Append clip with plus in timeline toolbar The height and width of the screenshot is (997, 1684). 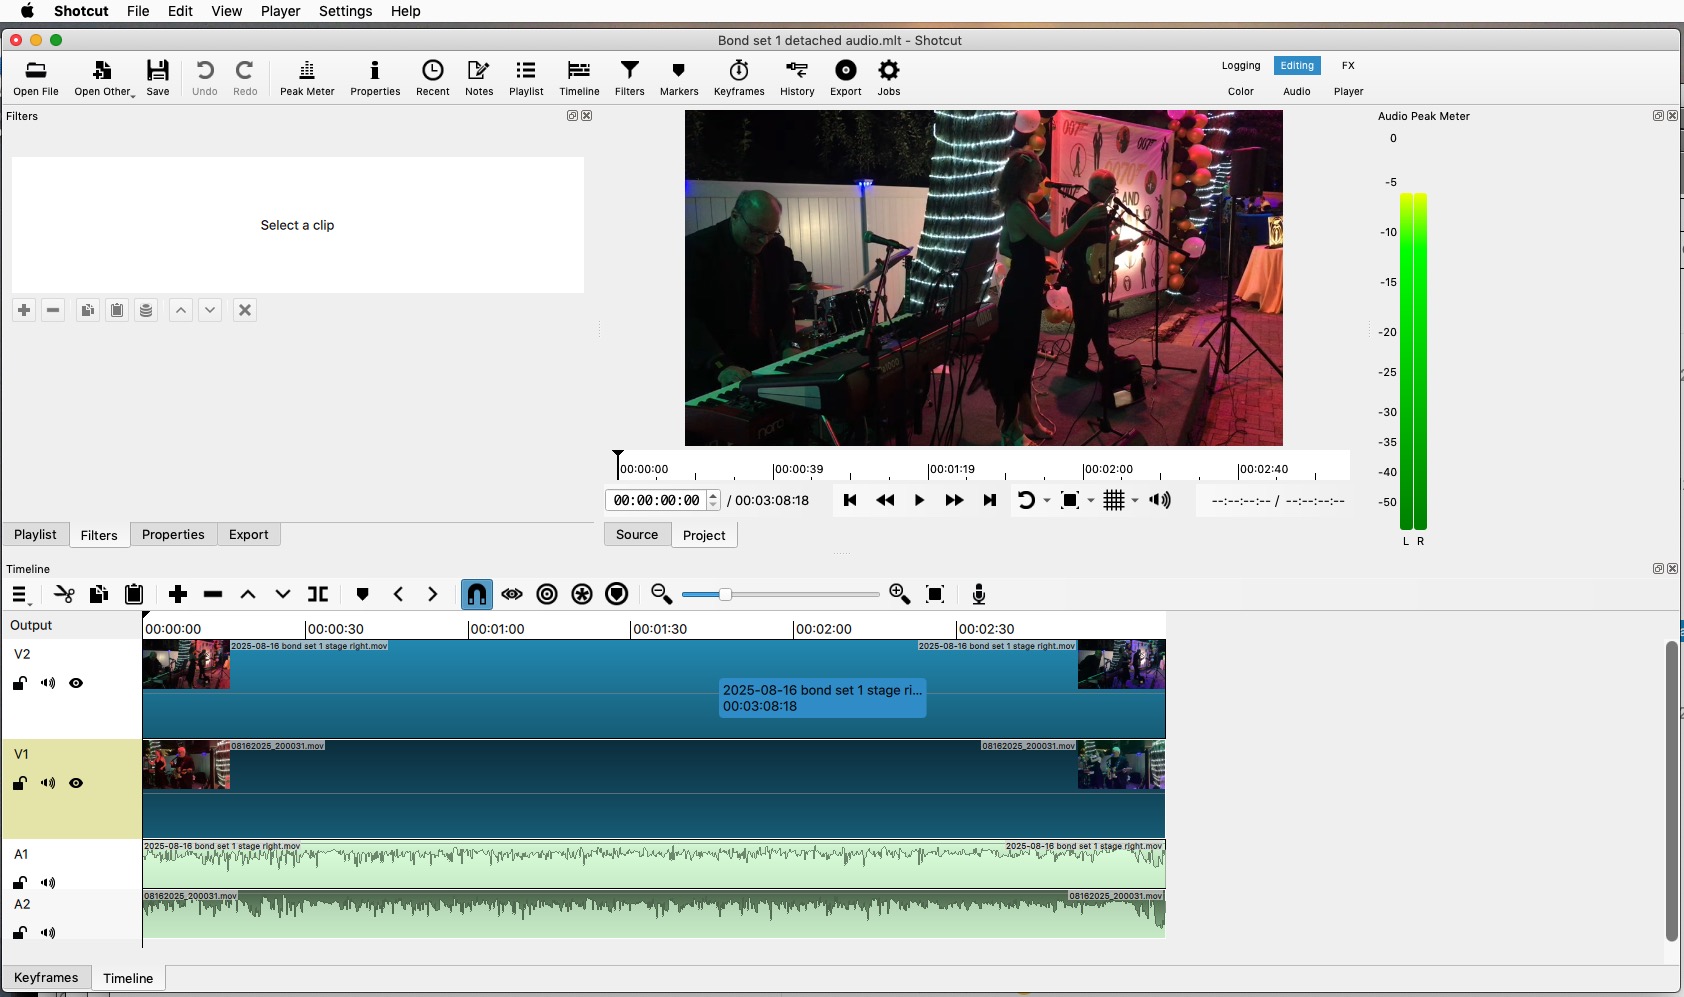tap(178, 594)
